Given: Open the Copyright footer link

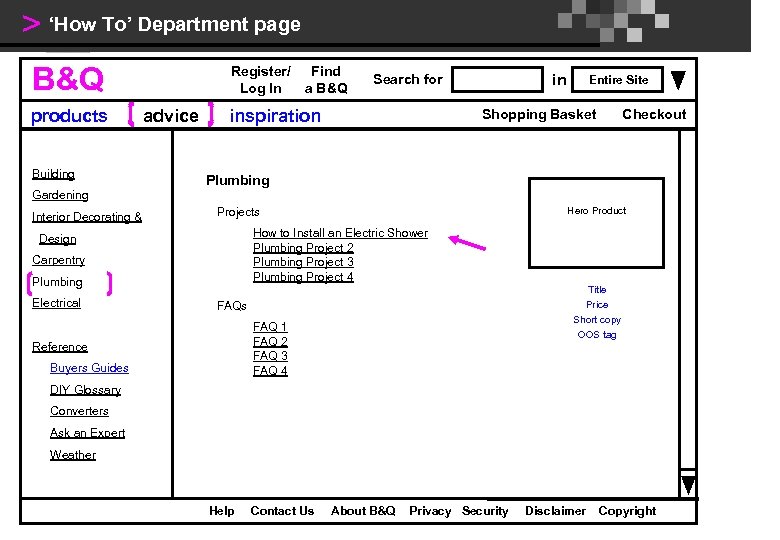Looking at the screenshot, I should point(627,511).
